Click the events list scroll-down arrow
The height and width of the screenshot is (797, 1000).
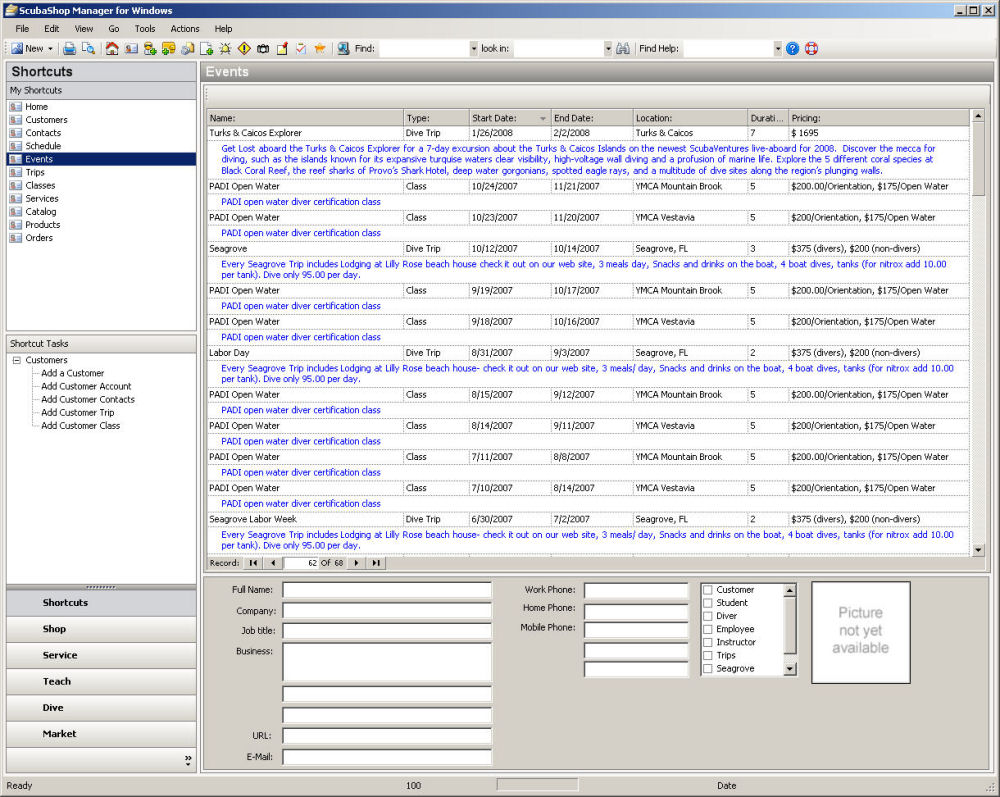point(978,550)
